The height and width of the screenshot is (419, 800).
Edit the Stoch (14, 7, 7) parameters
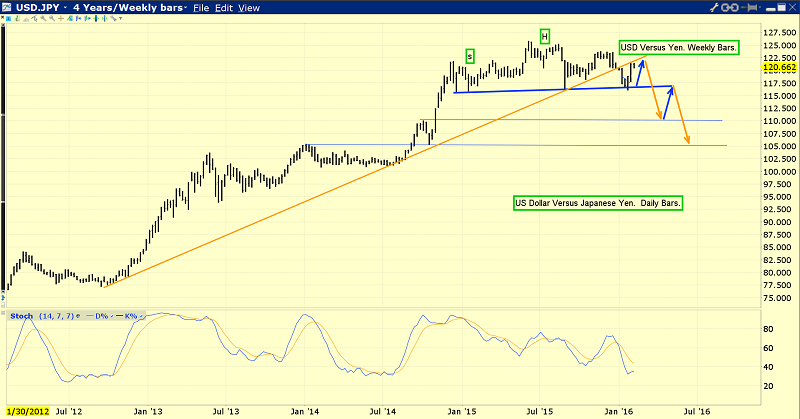click(x=56, y=316)
